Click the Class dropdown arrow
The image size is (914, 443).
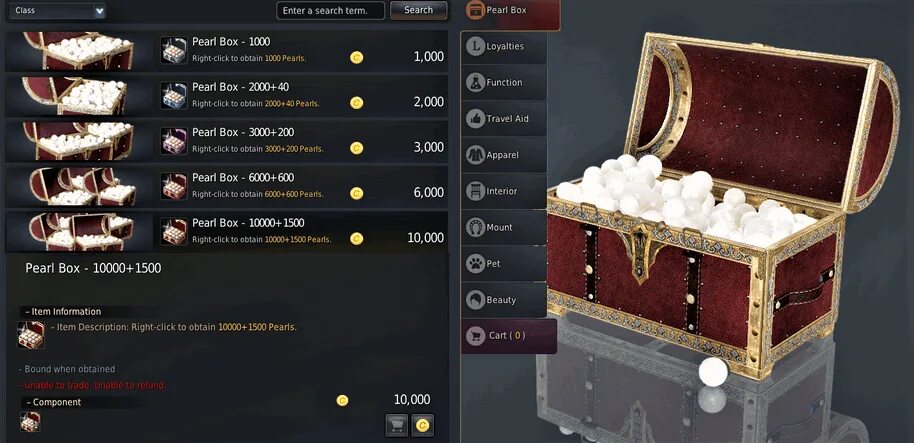tap(99, 10)
